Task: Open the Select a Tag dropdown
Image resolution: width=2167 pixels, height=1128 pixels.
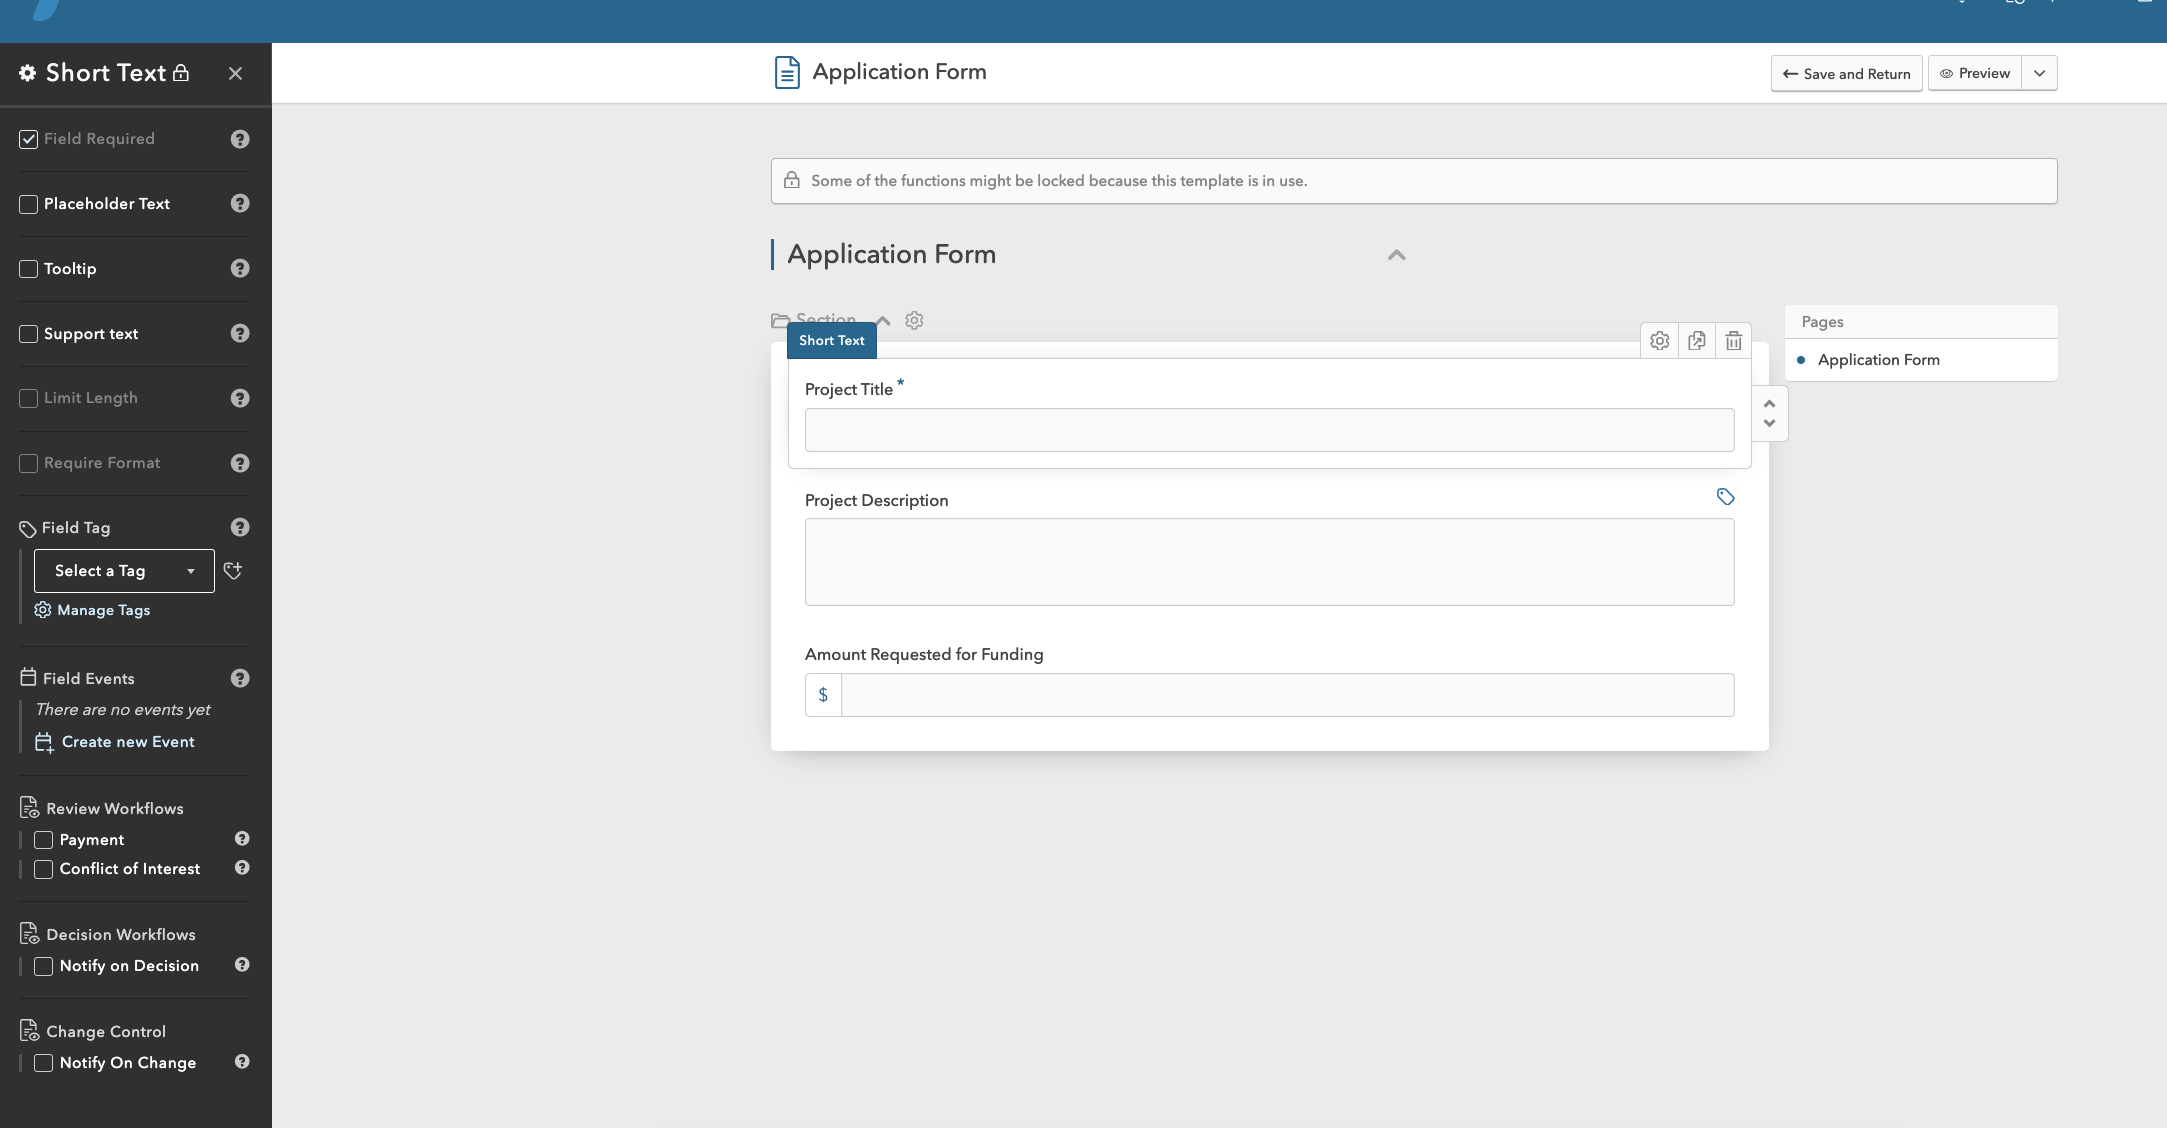Action: [124, 571]
